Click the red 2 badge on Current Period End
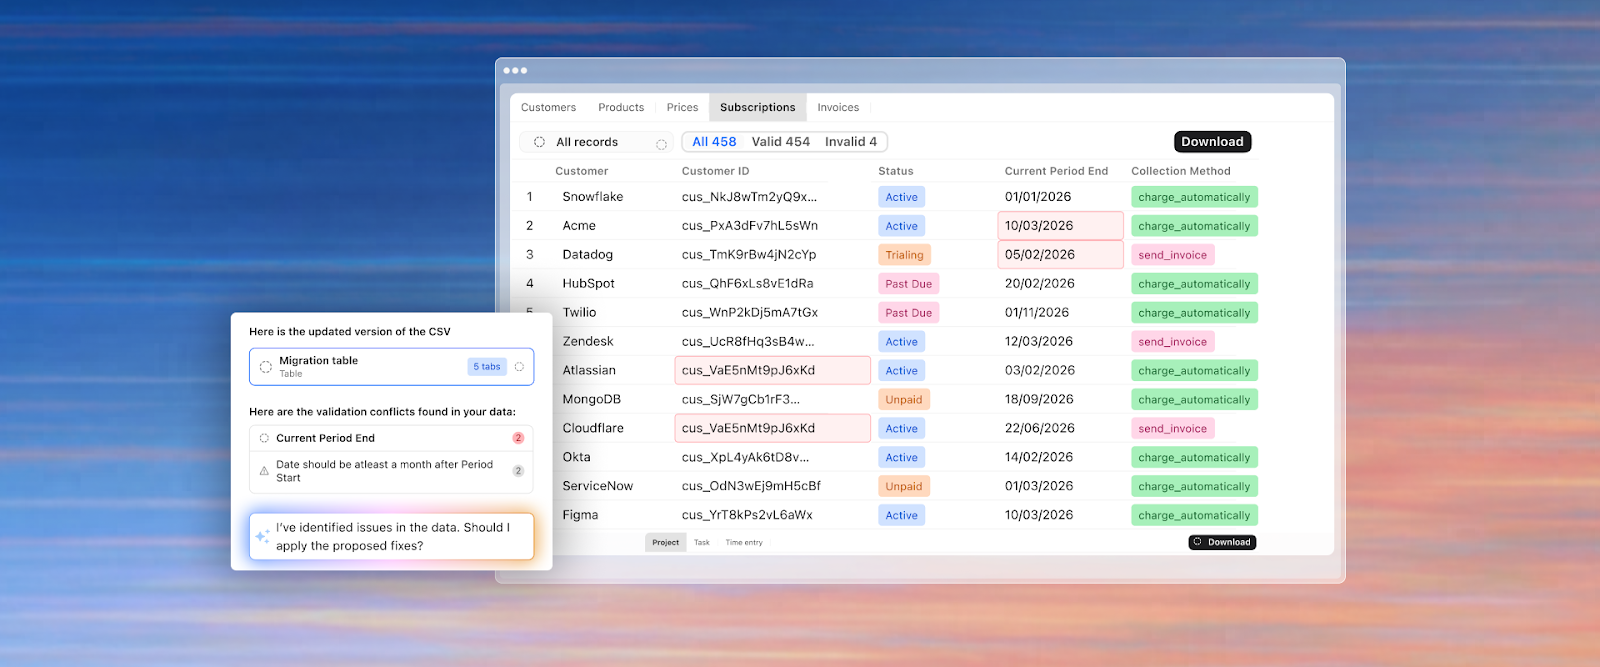Viewport: 1600px width, 667px height. click(x=518, y=438)
